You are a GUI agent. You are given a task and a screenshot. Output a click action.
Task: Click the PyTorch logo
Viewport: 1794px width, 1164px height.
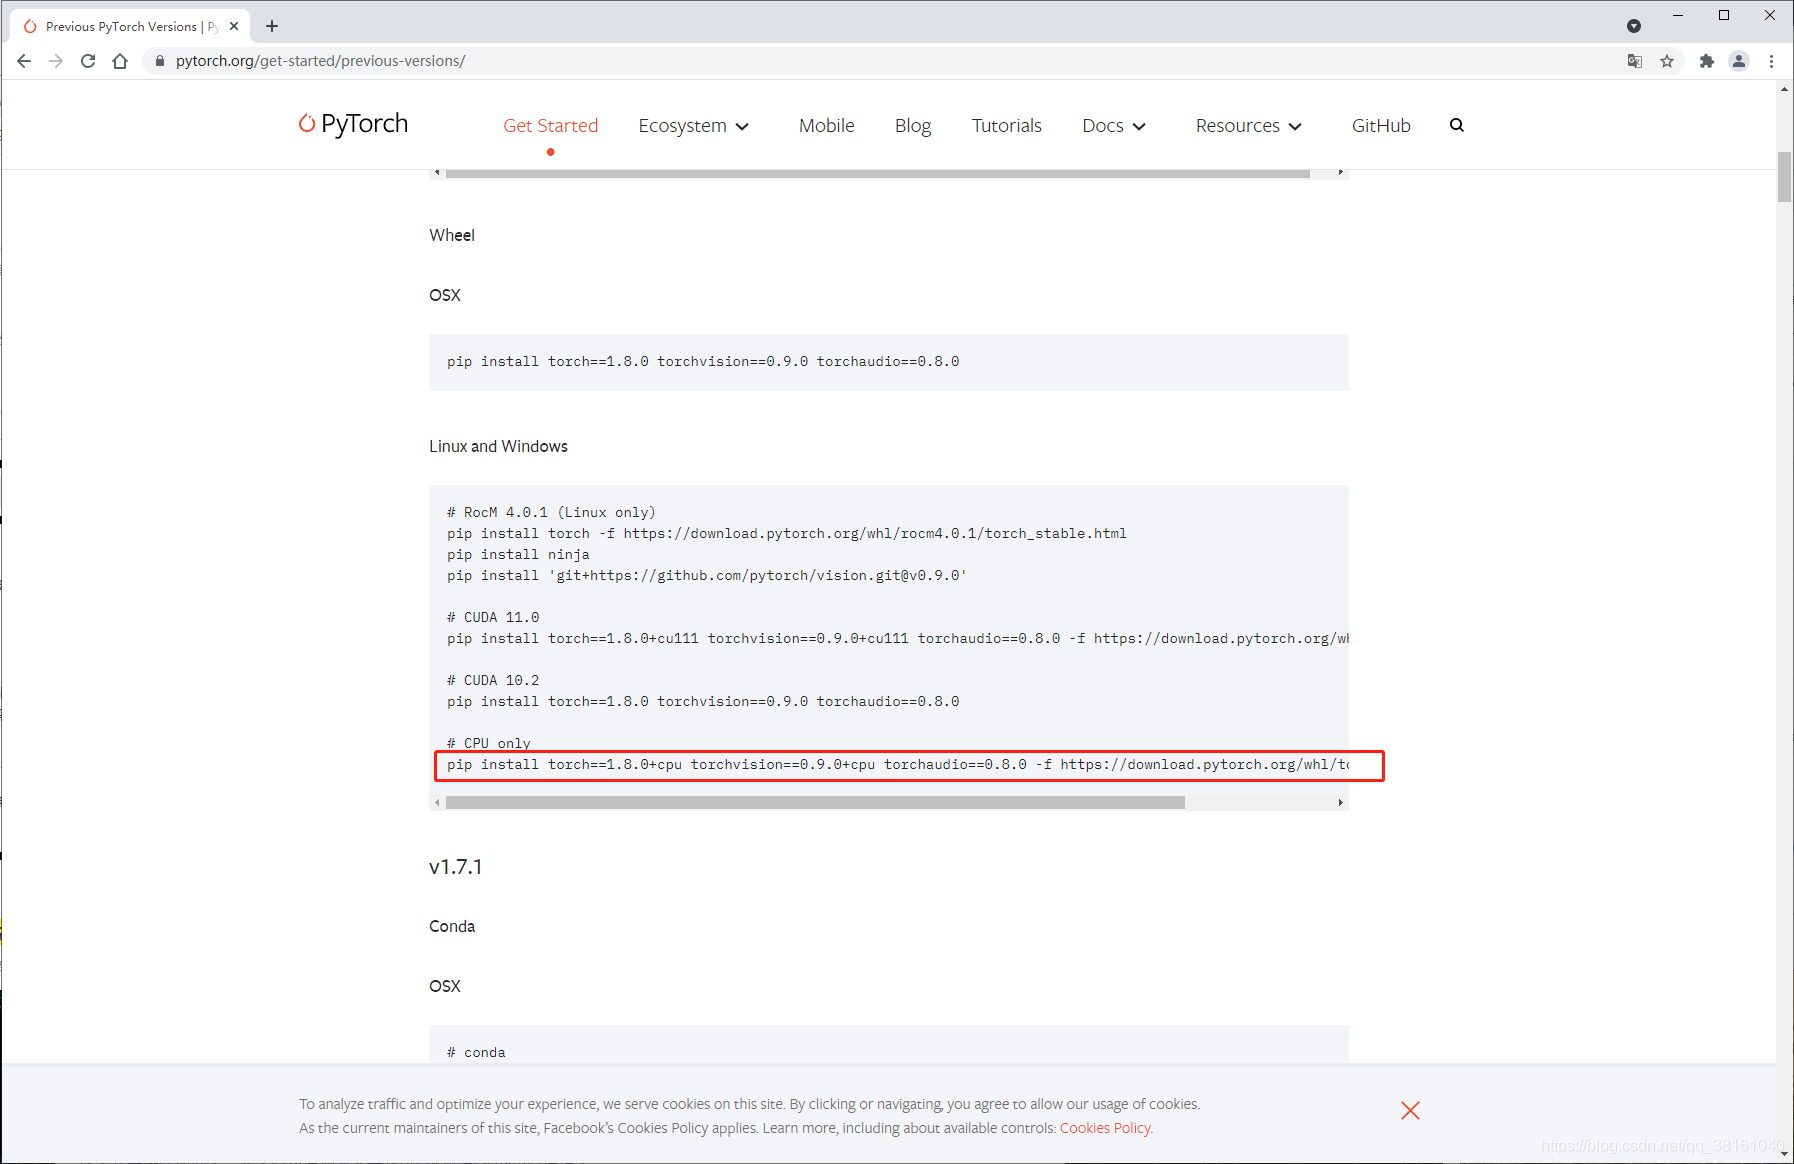[353, 124]
